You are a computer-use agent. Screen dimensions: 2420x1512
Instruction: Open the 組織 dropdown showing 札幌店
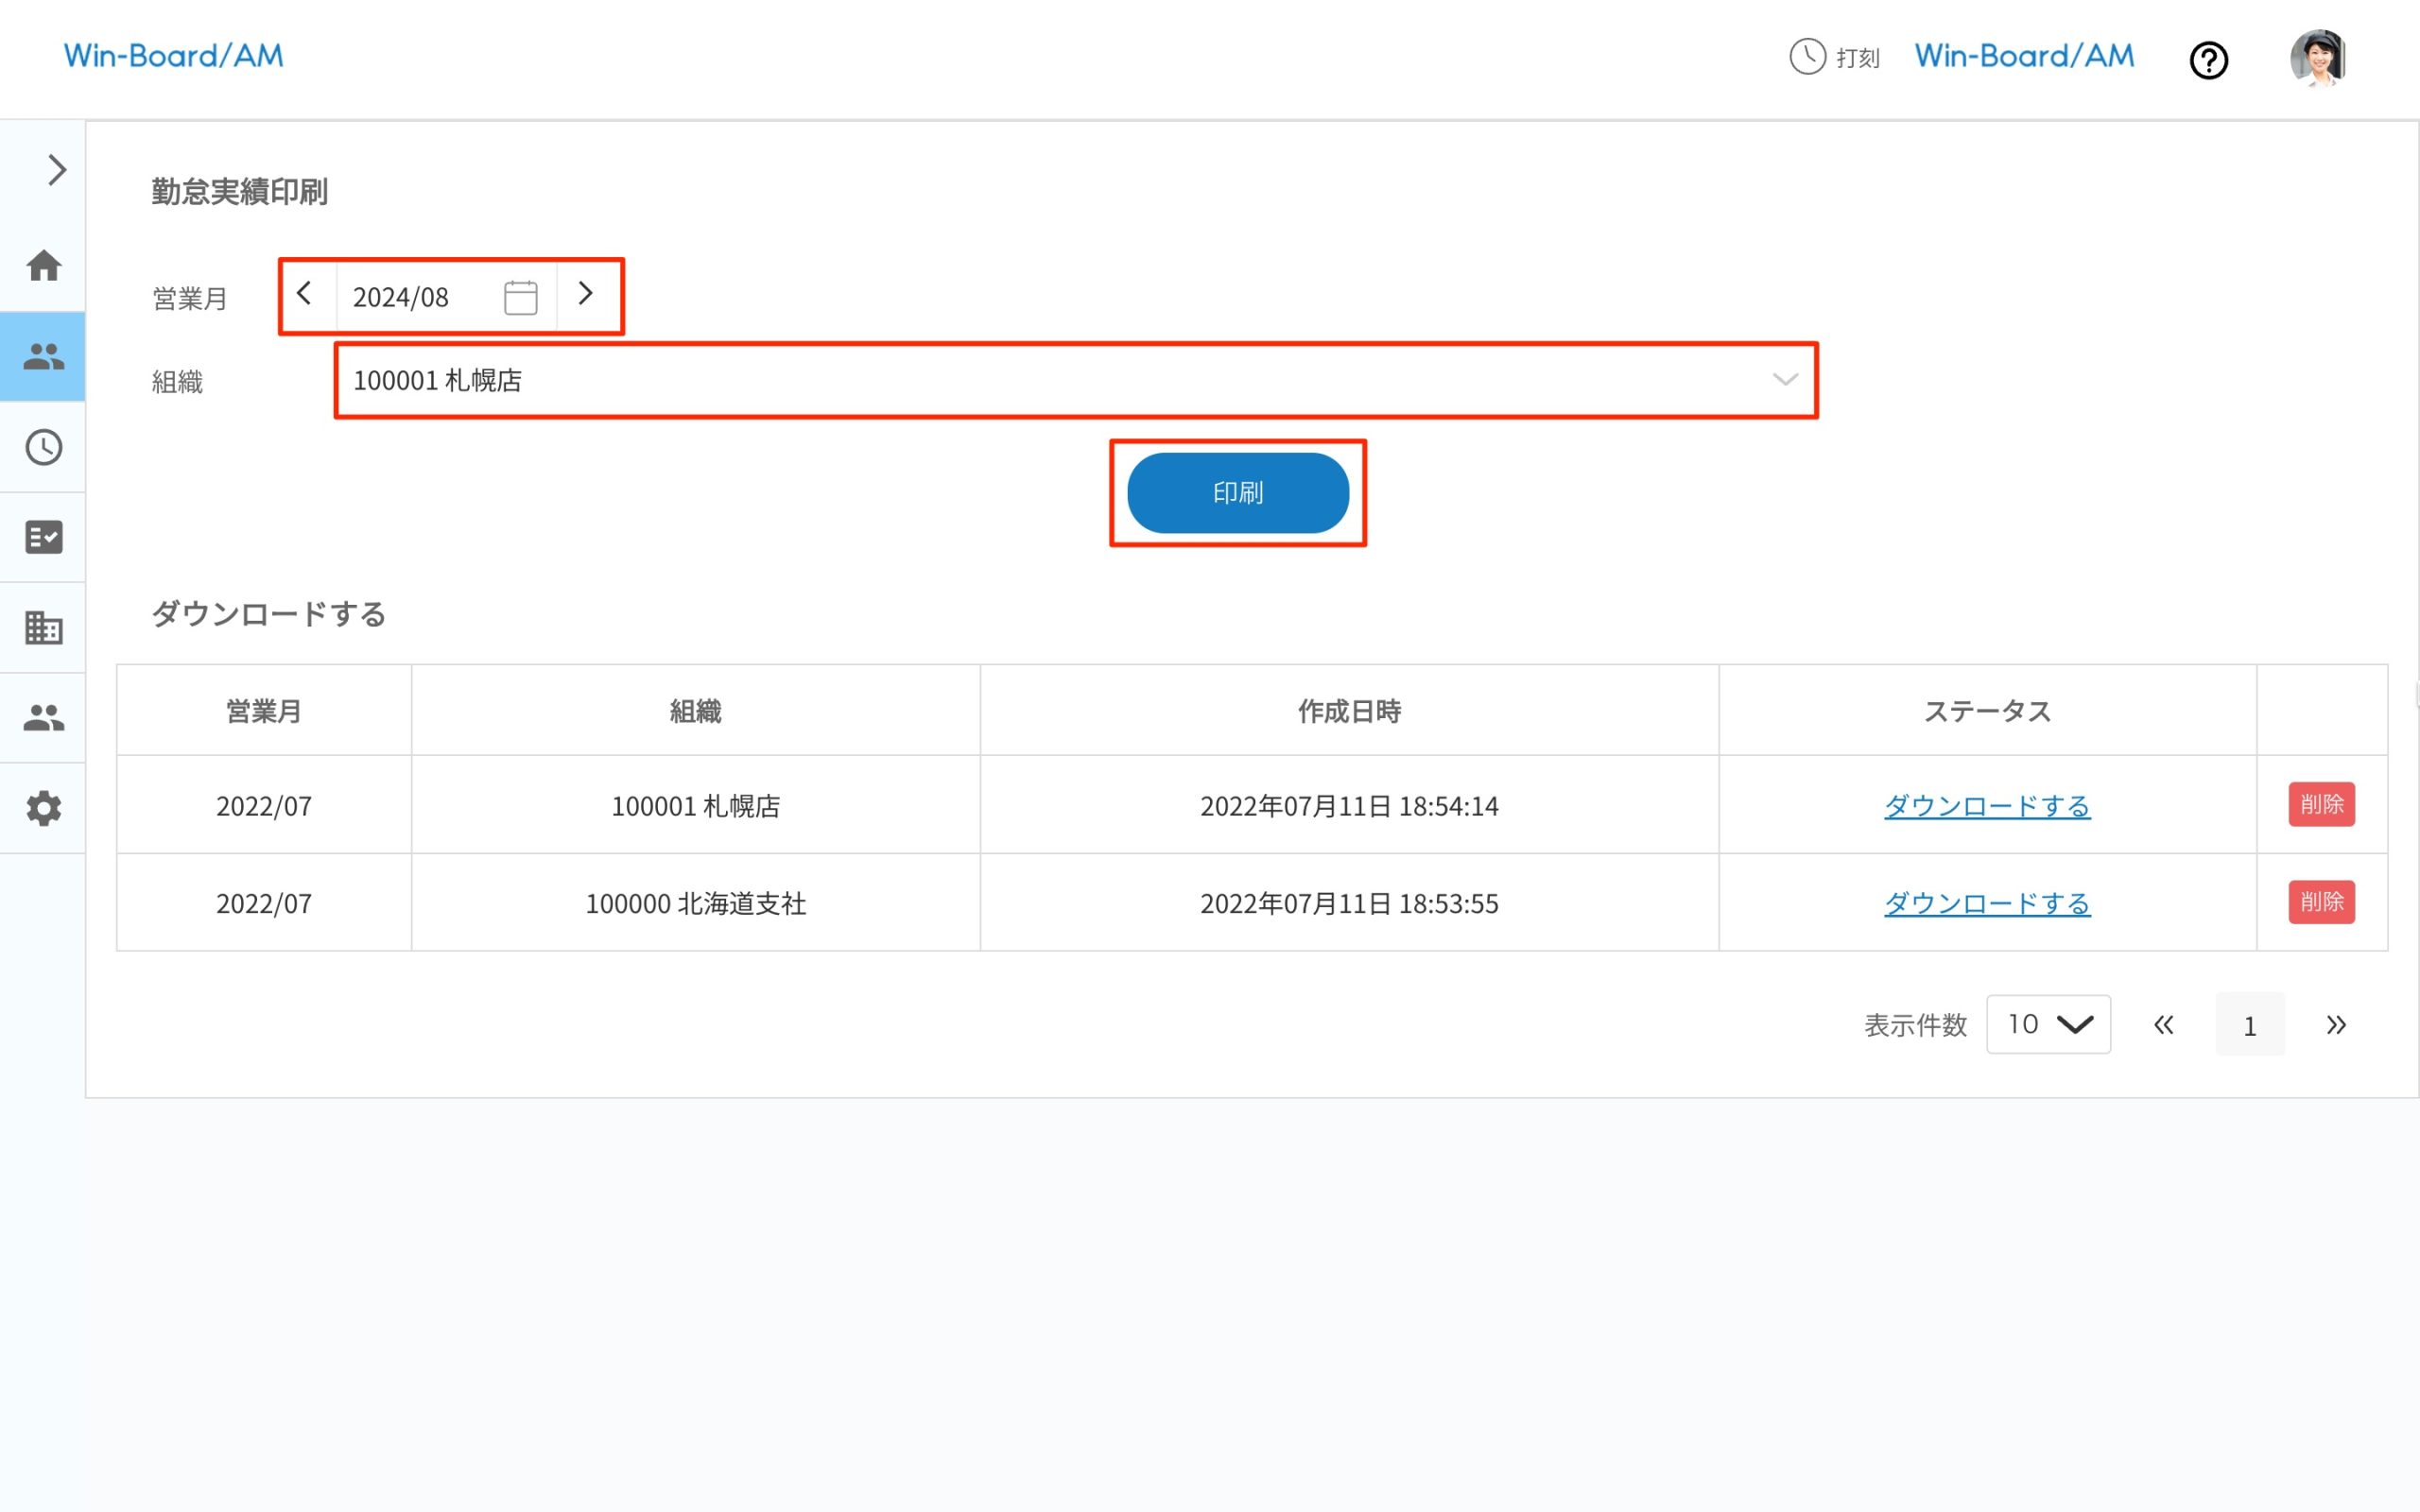(1075, 380)
